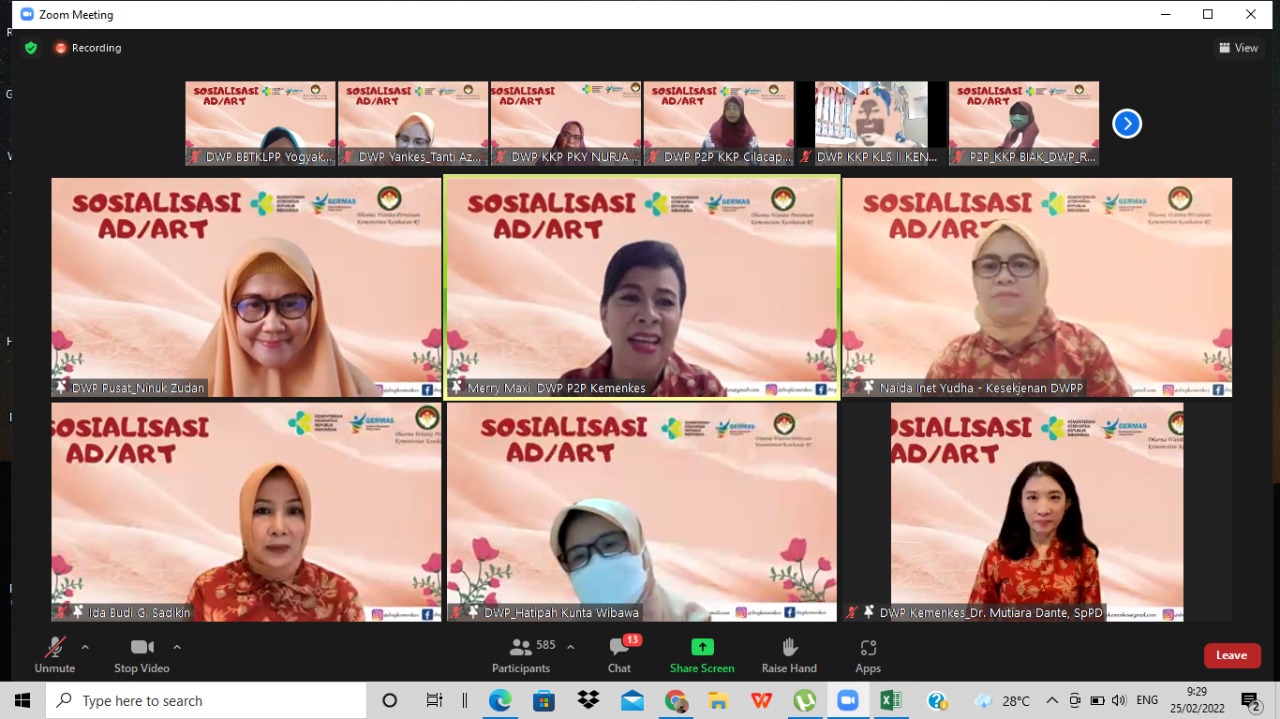The image size is (1280, 719).
Task: Select the active speaker Merry Maxi video
Action: point(642,288)
